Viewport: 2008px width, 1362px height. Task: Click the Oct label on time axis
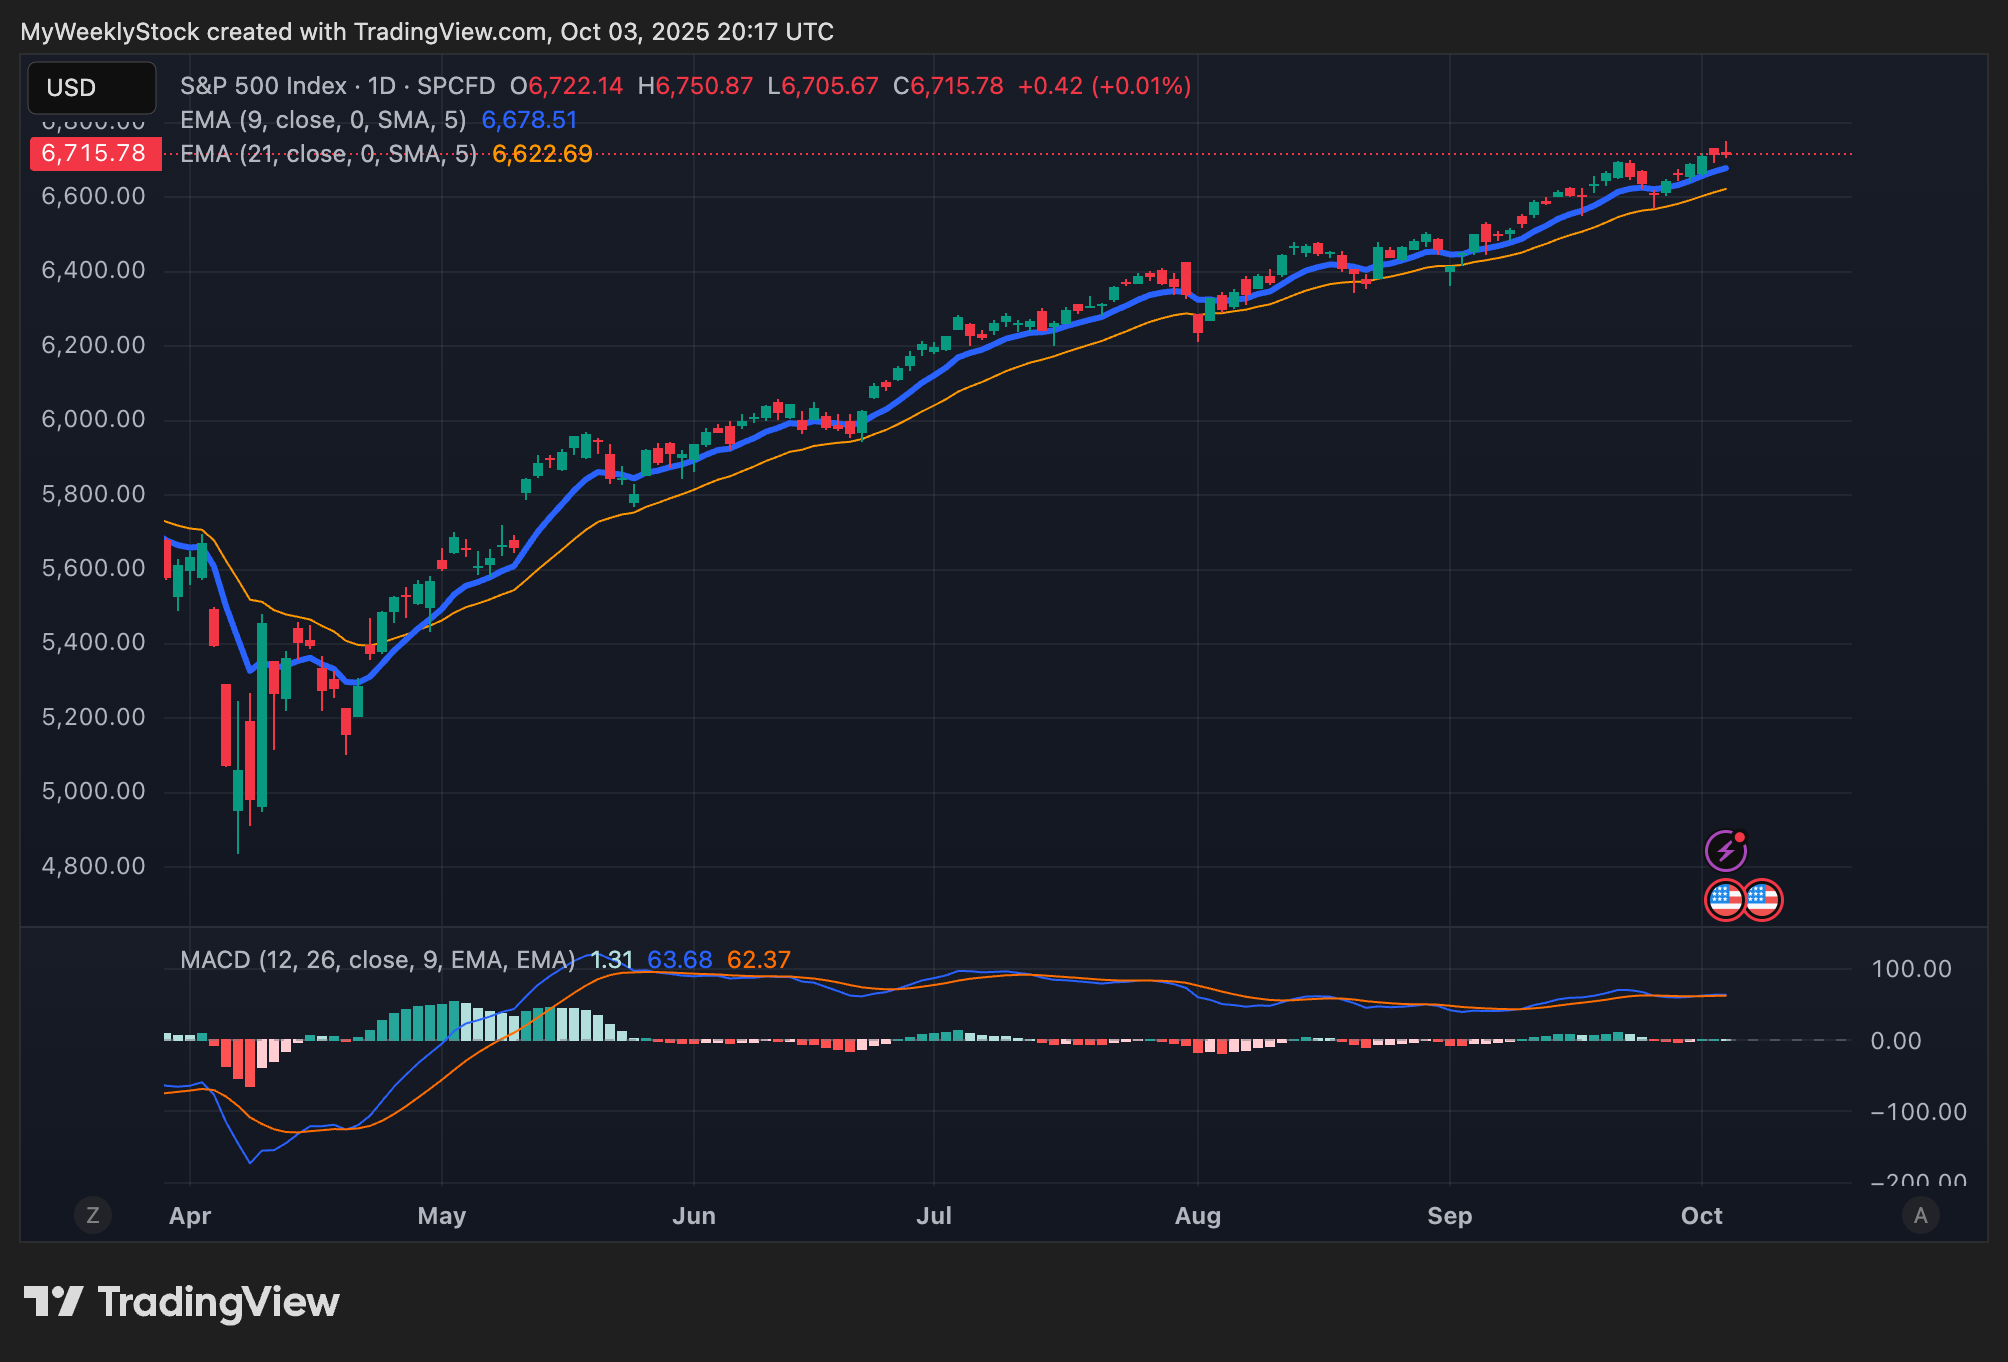1701,1216
